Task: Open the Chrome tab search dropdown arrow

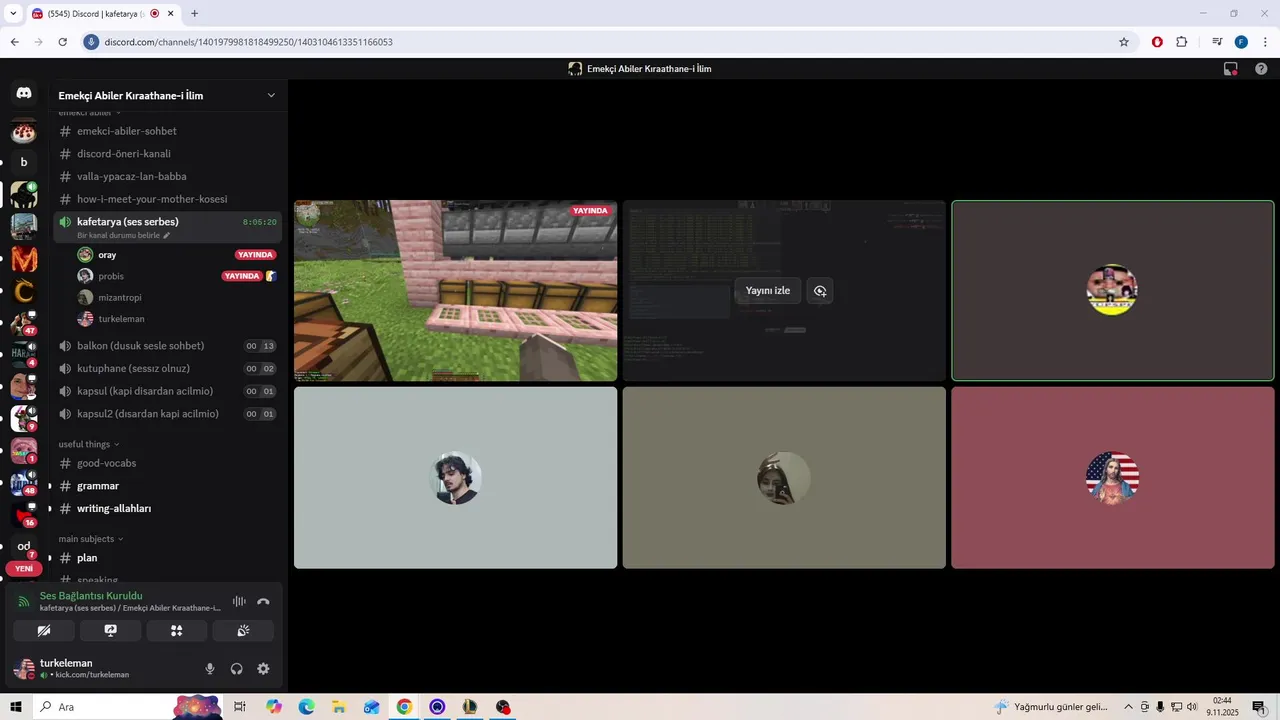Action: (x=13, y=14)
